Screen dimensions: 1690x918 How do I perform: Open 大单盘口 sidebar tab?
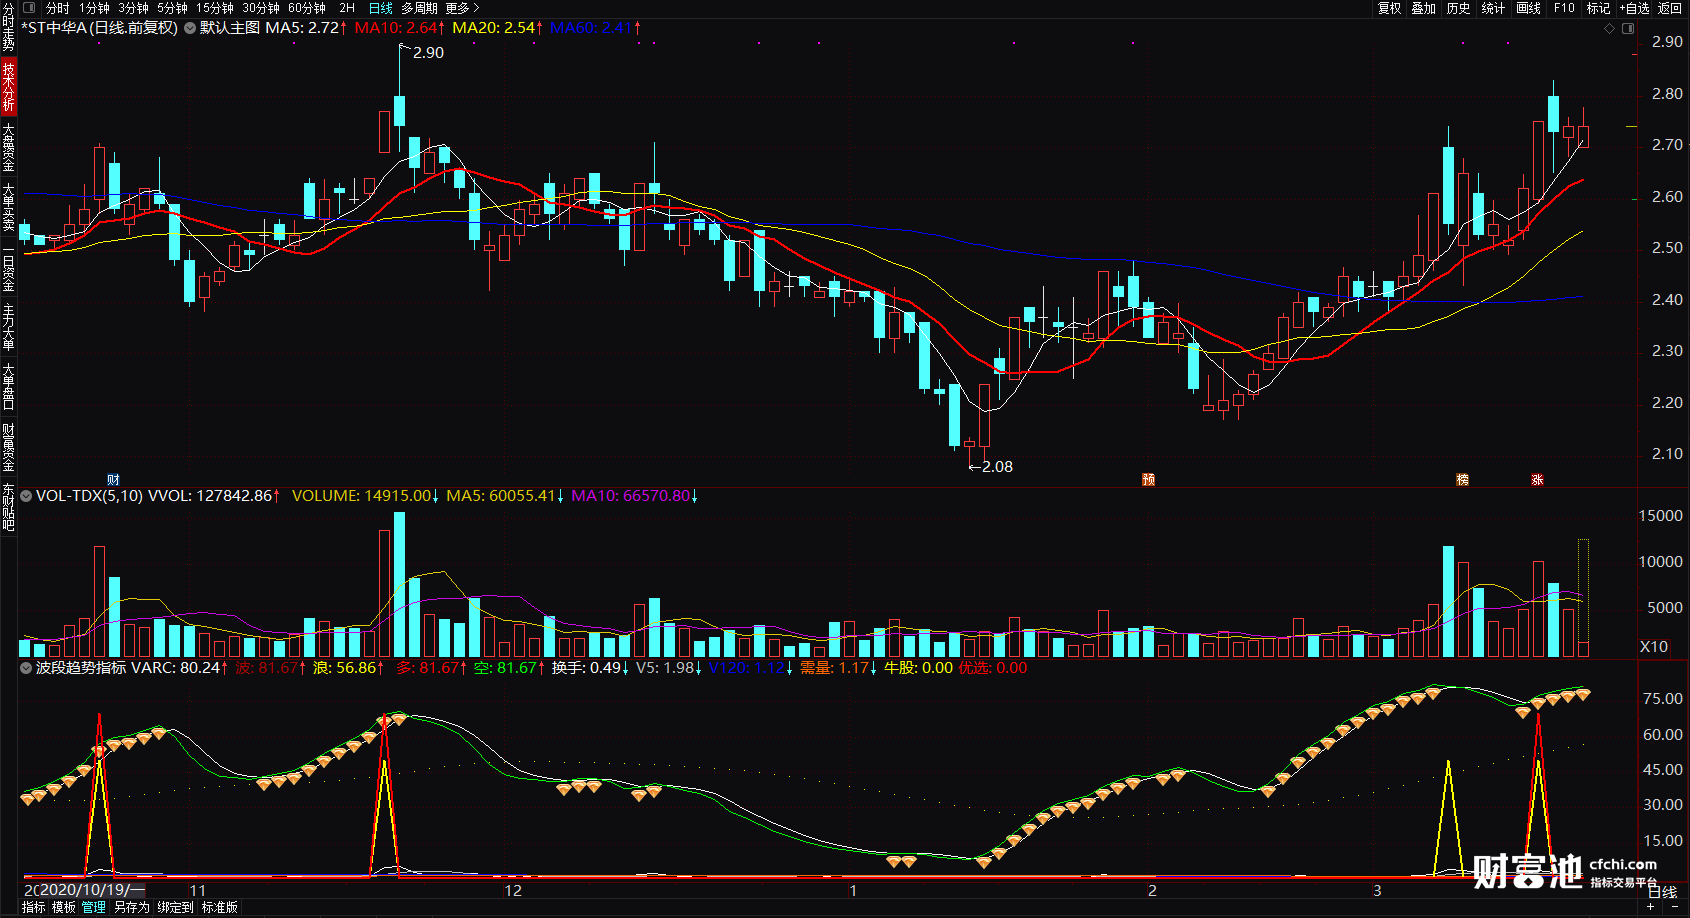(x=8, y=387)
